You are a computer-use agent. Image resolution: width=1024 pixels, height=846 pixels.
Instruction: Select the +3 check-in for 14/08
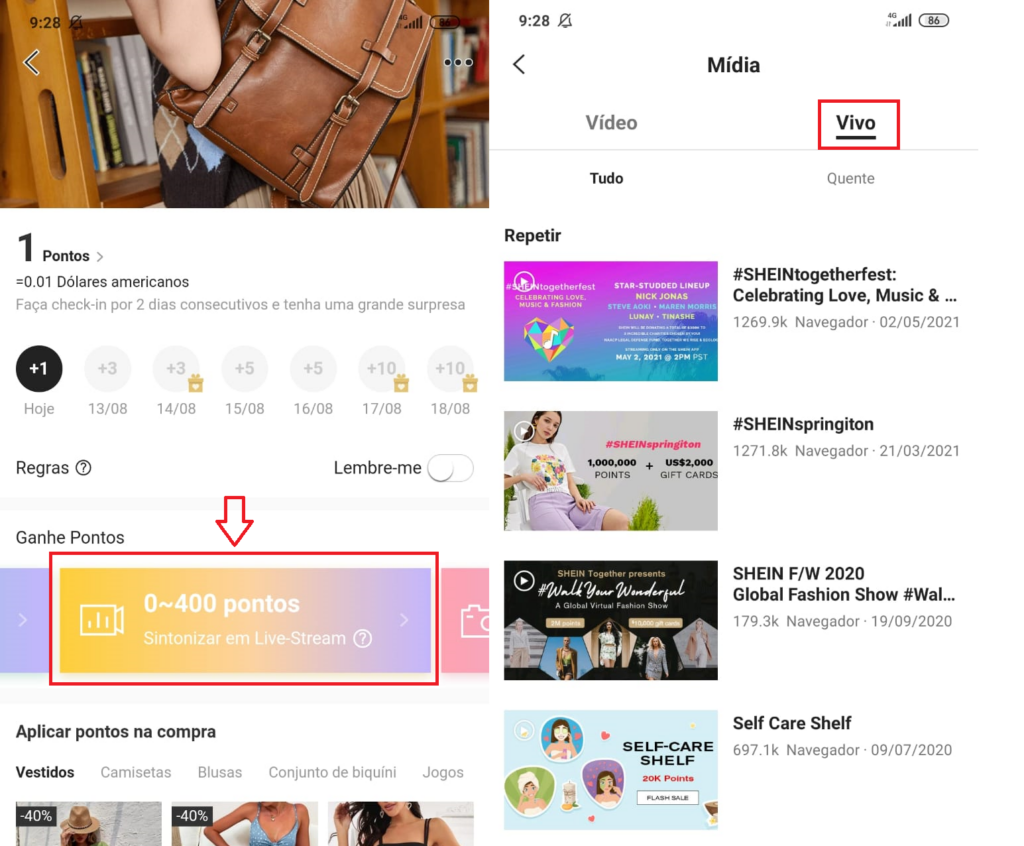[x=176, y=368]
